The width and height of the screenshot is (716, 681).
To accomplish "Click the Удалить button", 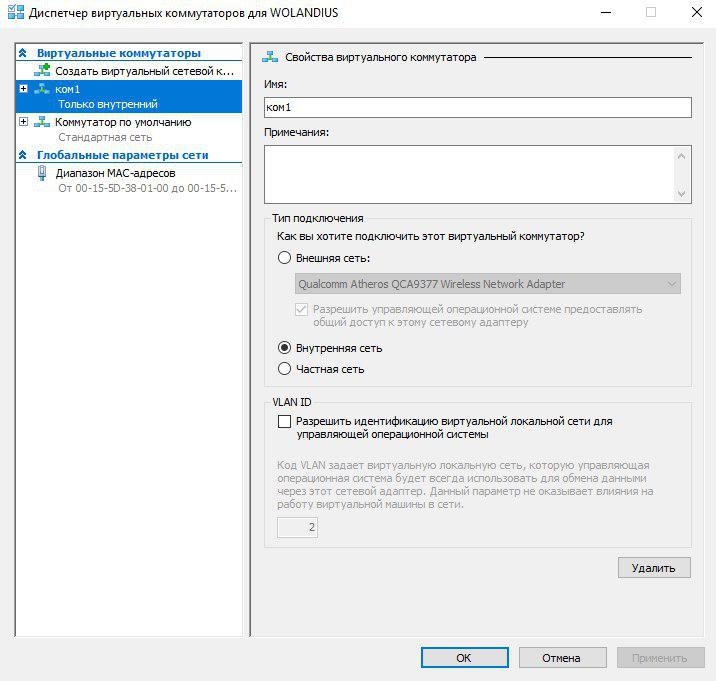I will click(654, 568).
